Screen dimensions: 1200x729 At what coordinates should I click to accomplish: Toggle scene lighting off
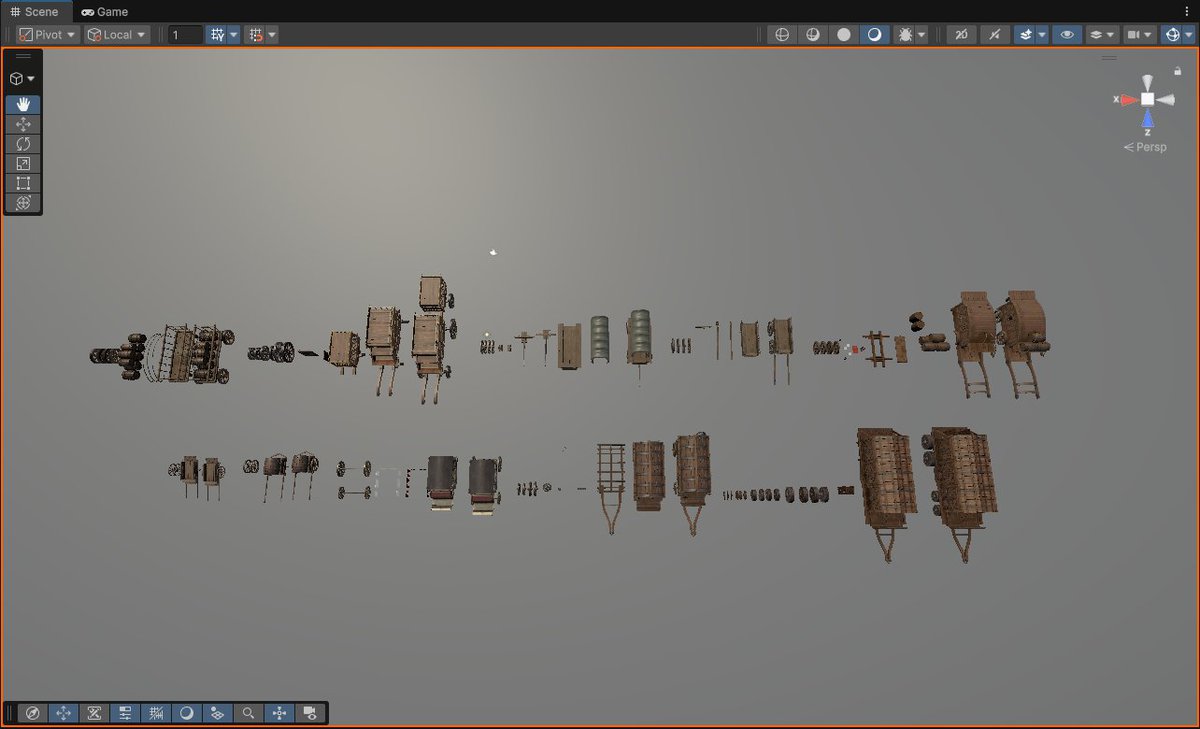pos(993,35)
